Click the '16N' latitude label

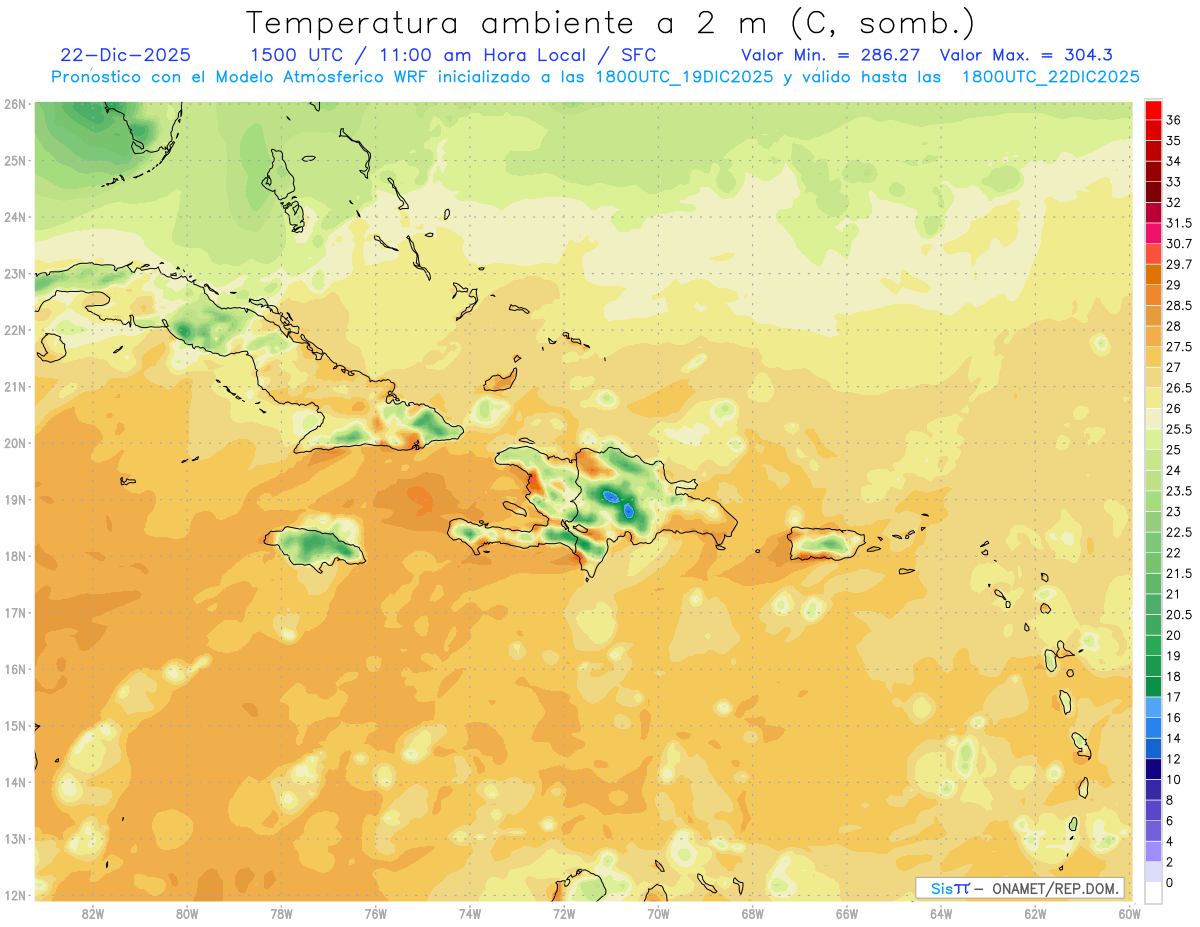(x=15, y=669)
